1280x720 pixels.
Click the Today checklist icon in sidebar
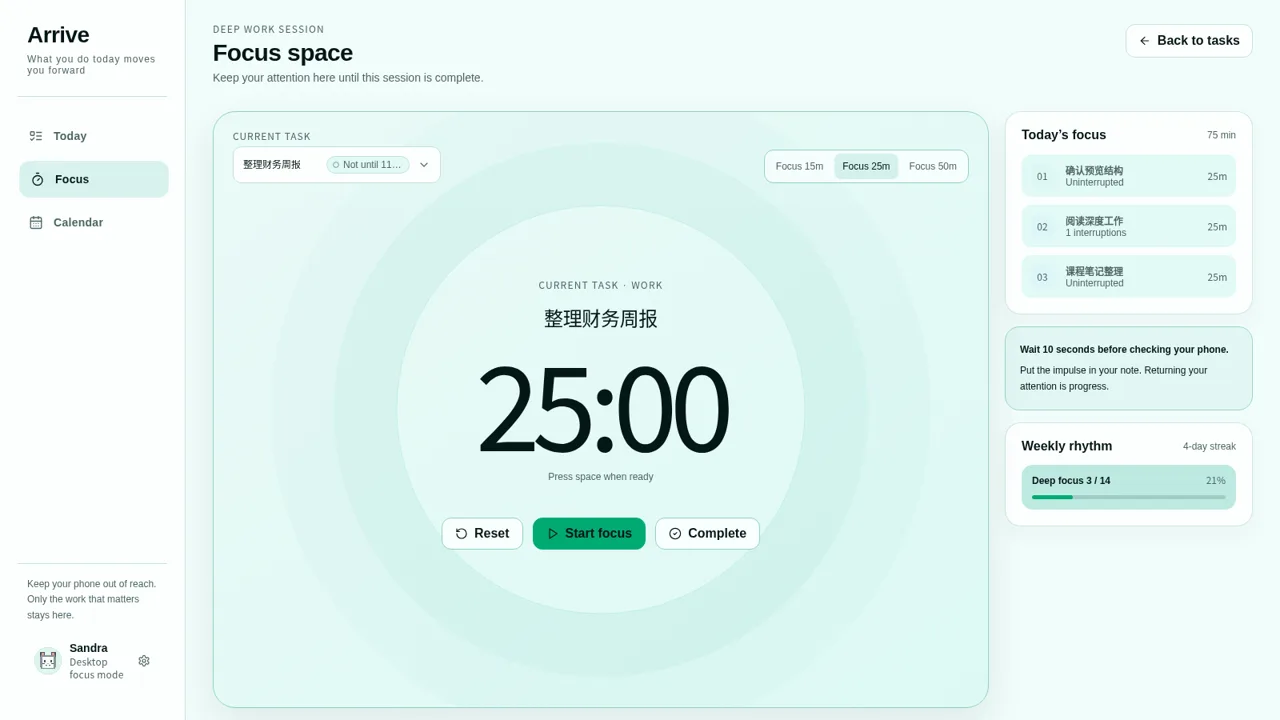[36, 136]
